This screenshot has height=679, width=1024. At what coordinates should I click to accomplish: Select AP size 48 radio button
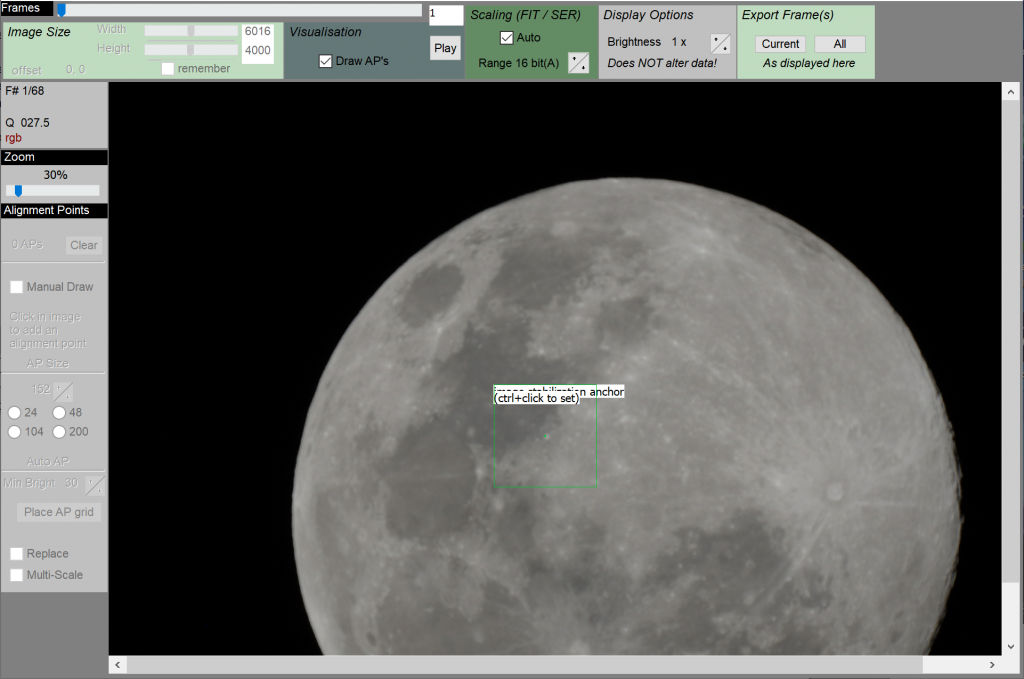click(59, 413)
